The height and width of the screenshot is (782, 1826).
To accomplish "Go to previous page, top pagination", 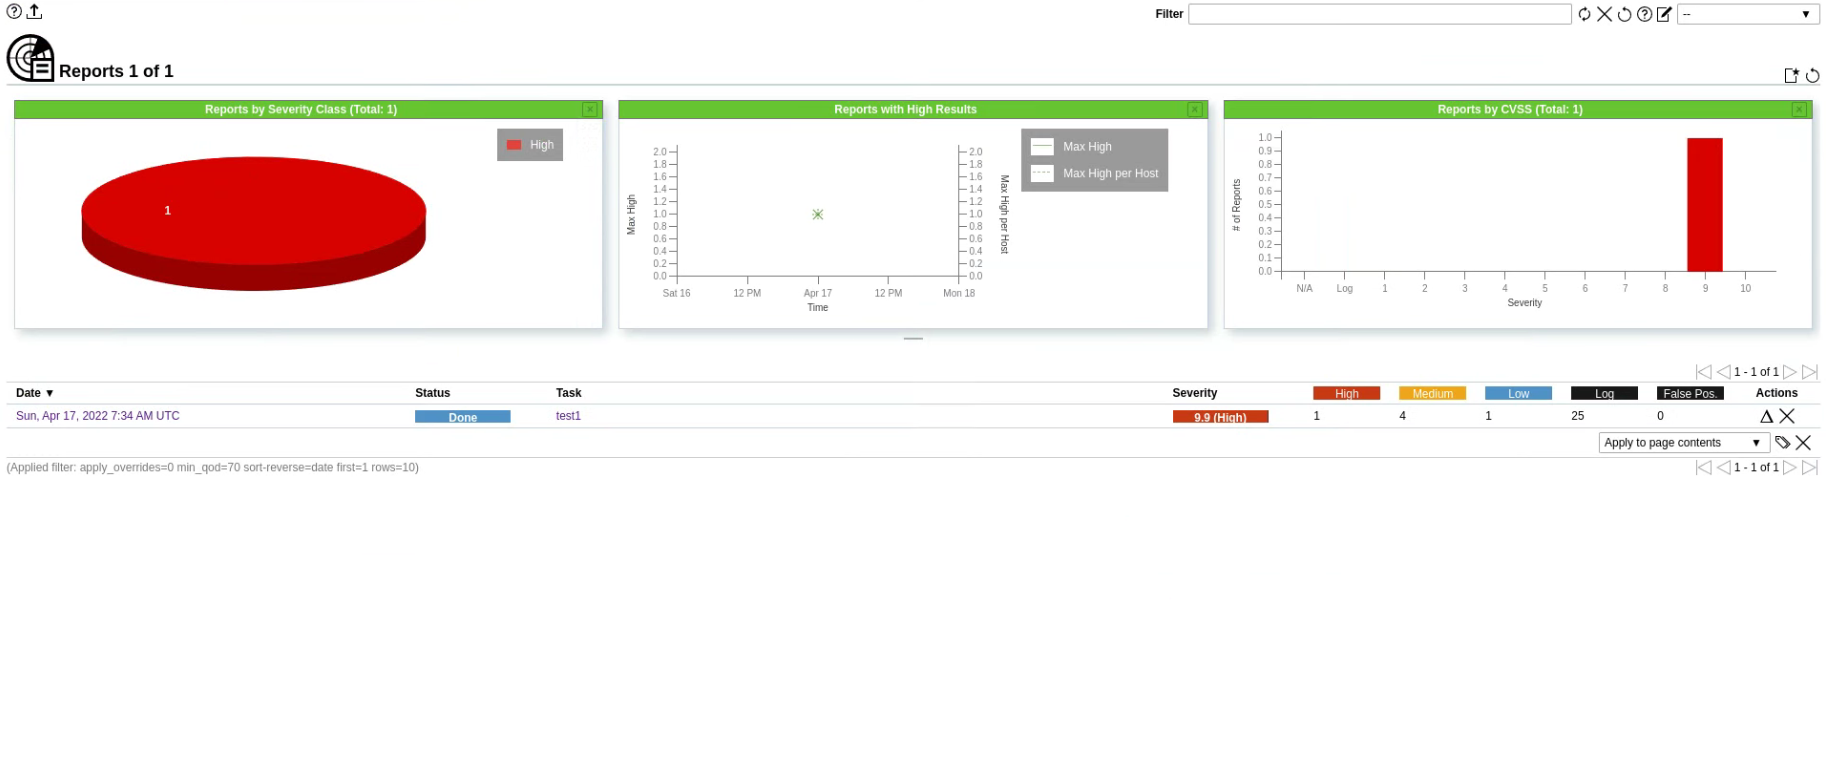I will (x=1723, y=371).
